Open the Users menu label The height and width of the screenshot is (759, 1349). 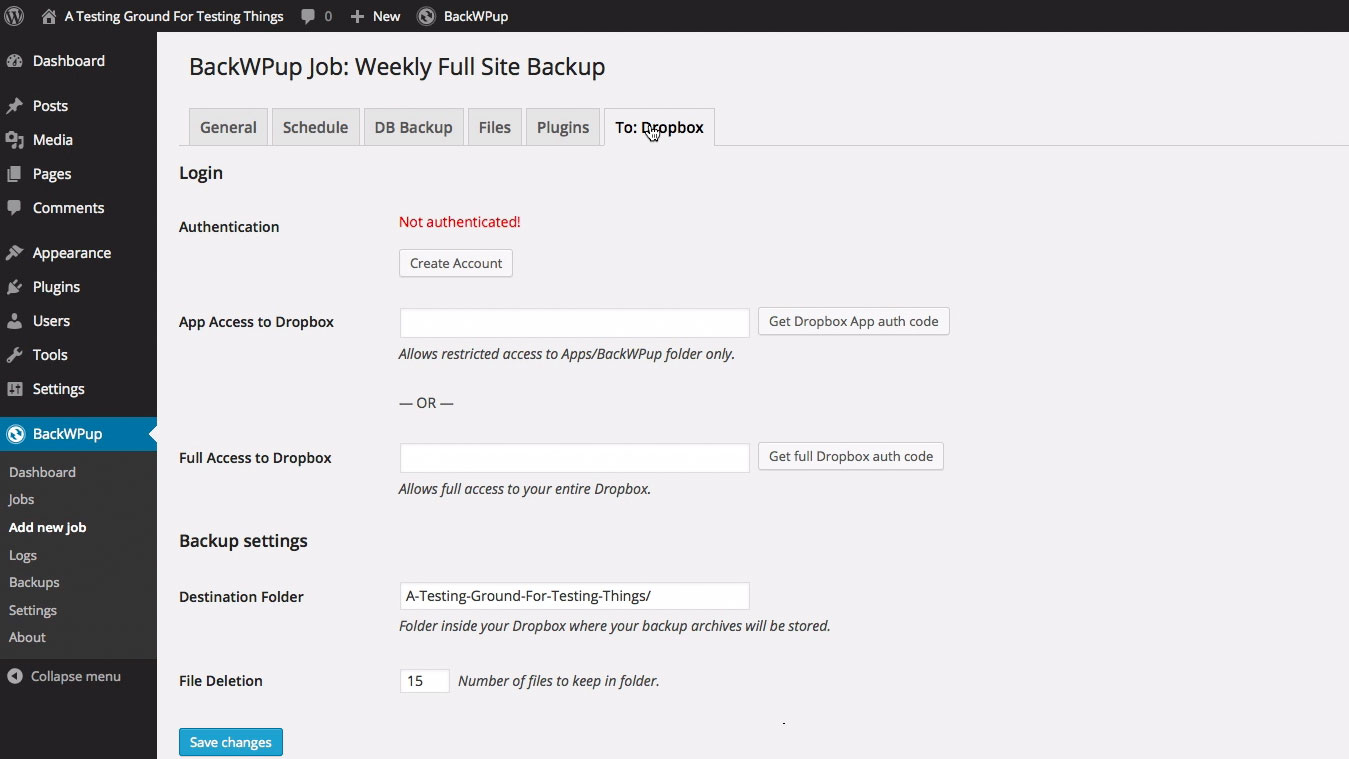click(x=51, y=321)
